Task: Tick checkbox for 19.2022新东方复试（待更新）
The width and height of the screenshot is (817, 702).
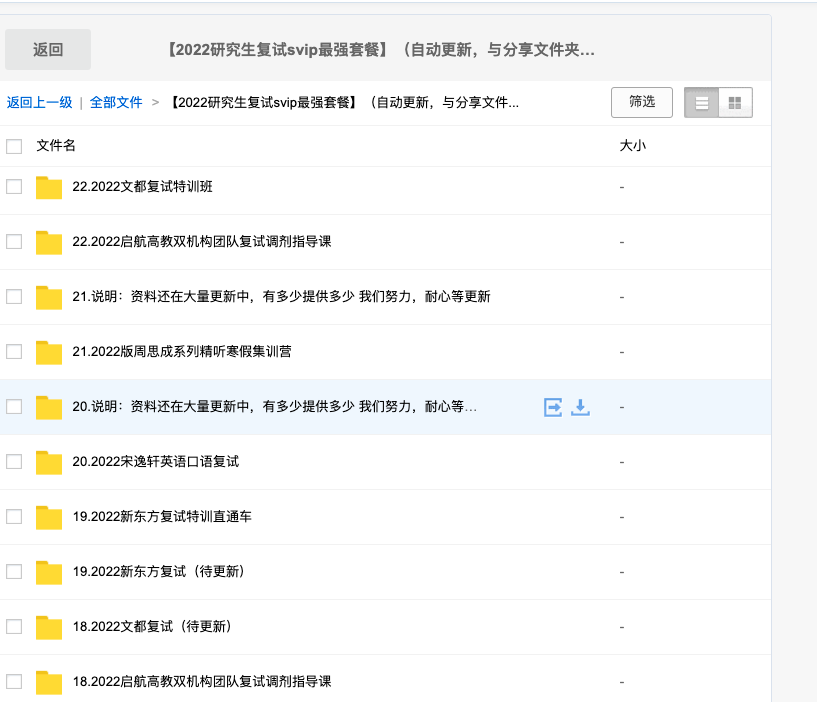Action: click(x=14, y=572)
